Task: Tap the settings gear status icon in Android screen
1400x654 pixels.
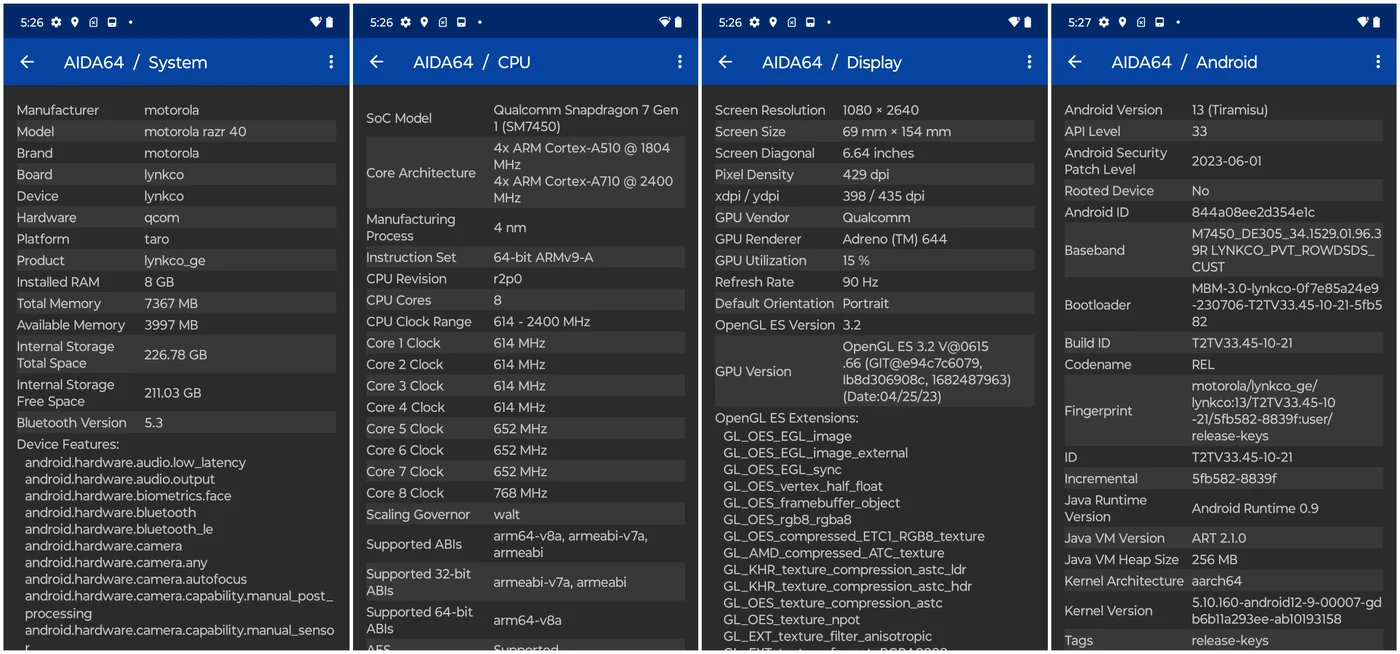Action: click(1104, 22)
